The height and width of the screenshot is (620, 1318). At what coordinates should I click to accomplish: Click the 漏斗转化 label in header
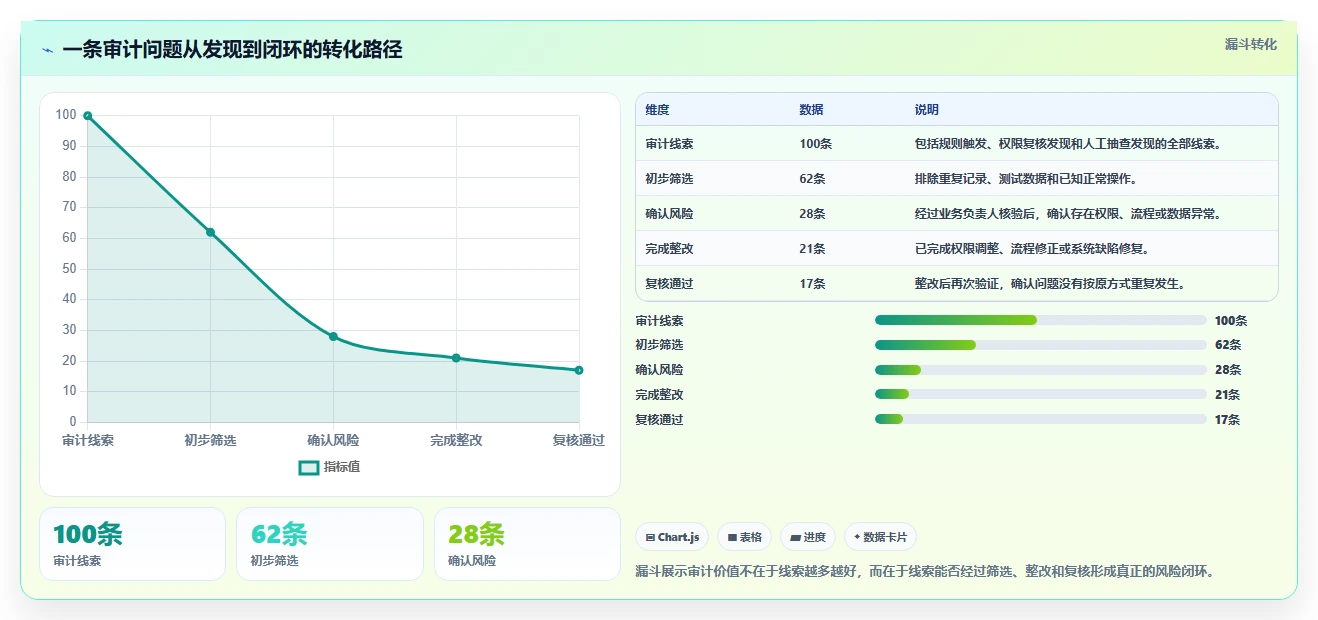(x=1250, y=44)
